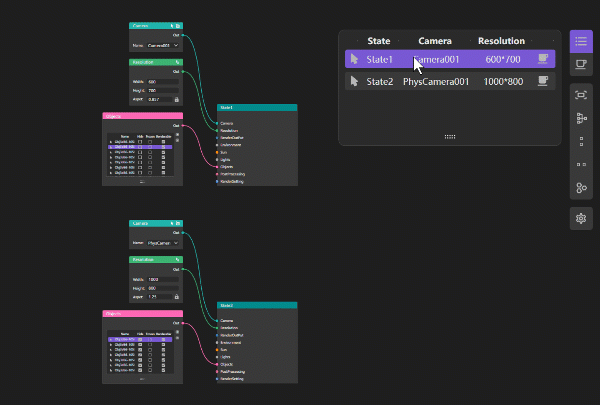Toggle aspect lock on lower Resolution node

tap(177, 297)
